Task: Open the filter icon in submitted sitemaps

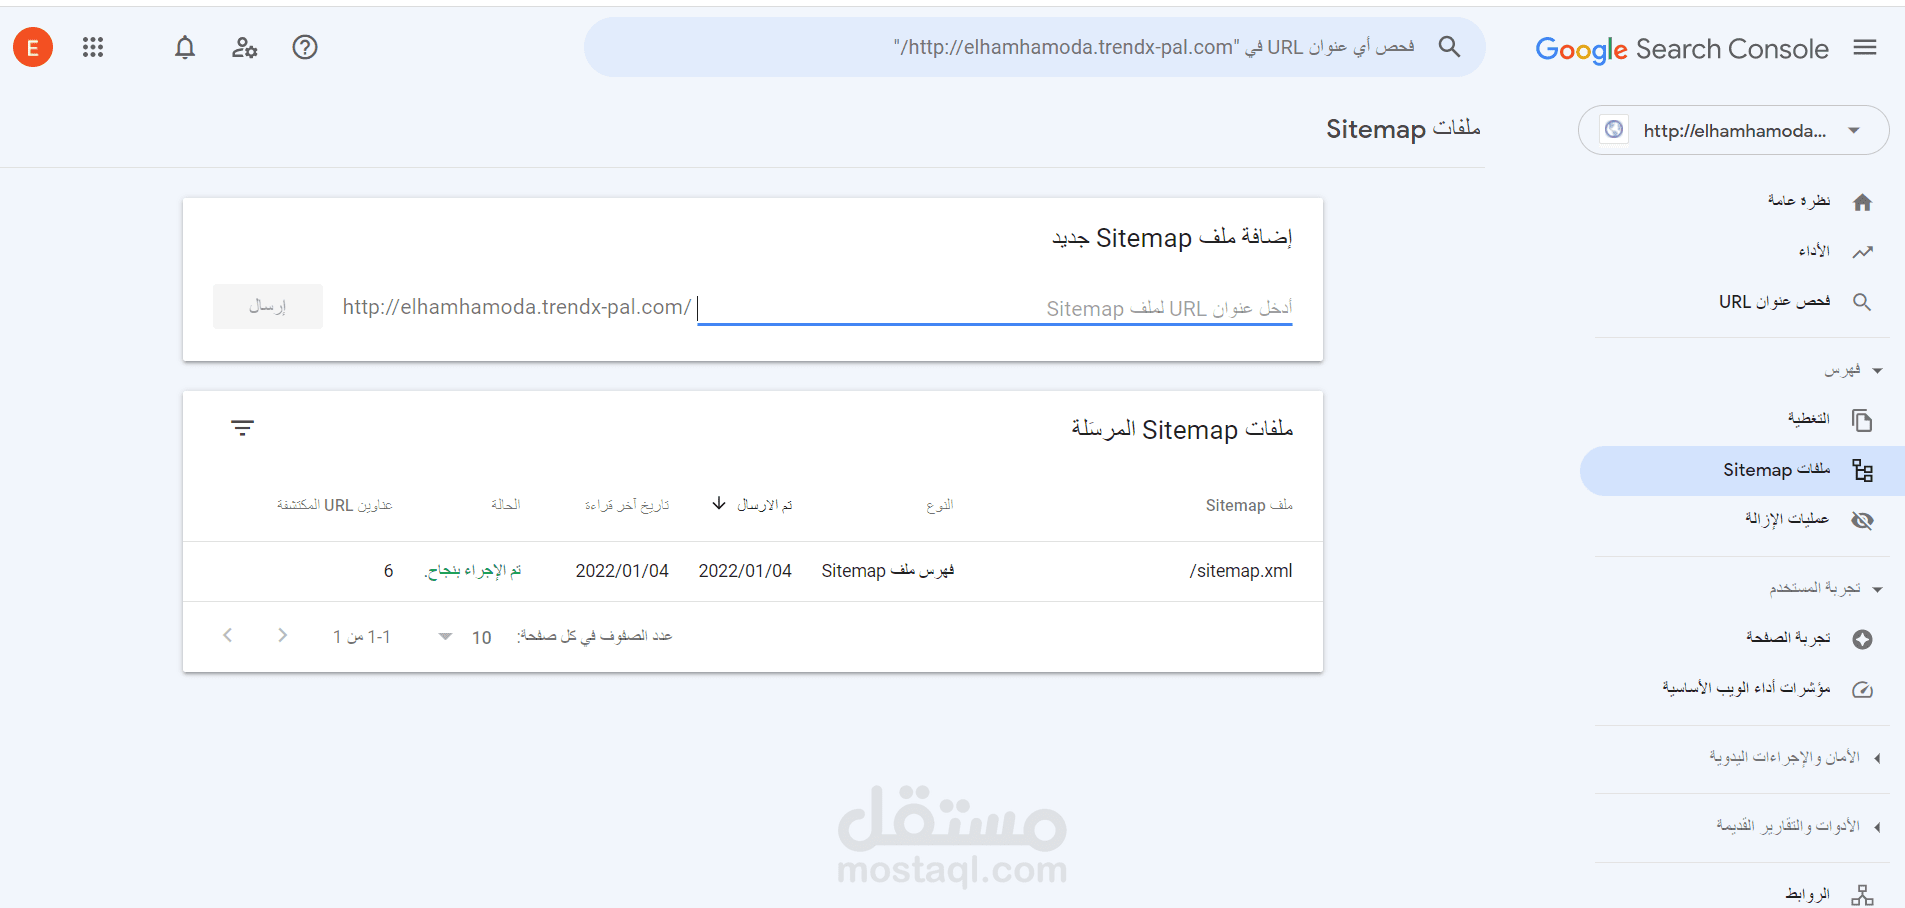Action: click(242, 428)
